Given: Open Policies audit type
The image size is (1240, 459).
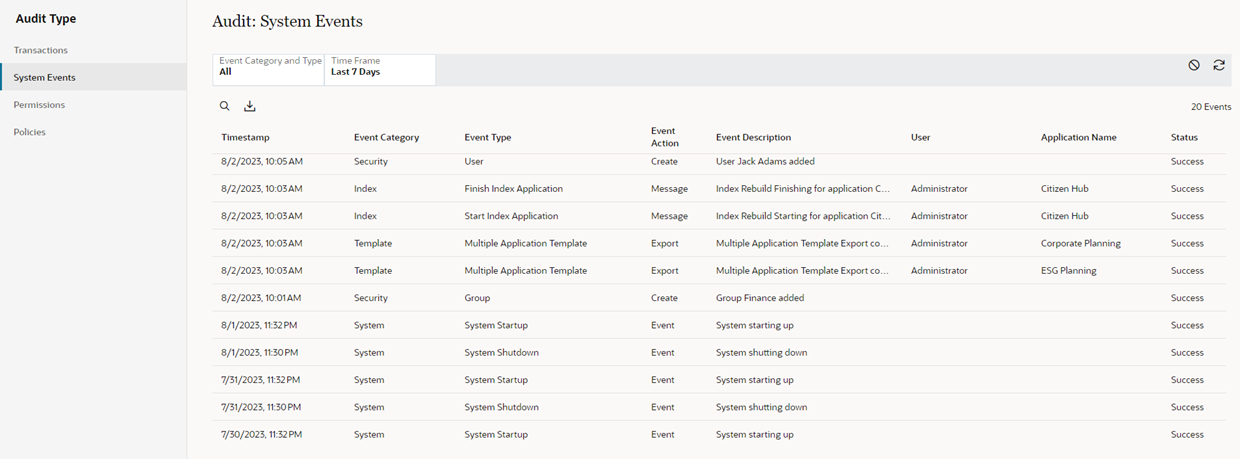Looking at the screenshot, I should 29,132.
